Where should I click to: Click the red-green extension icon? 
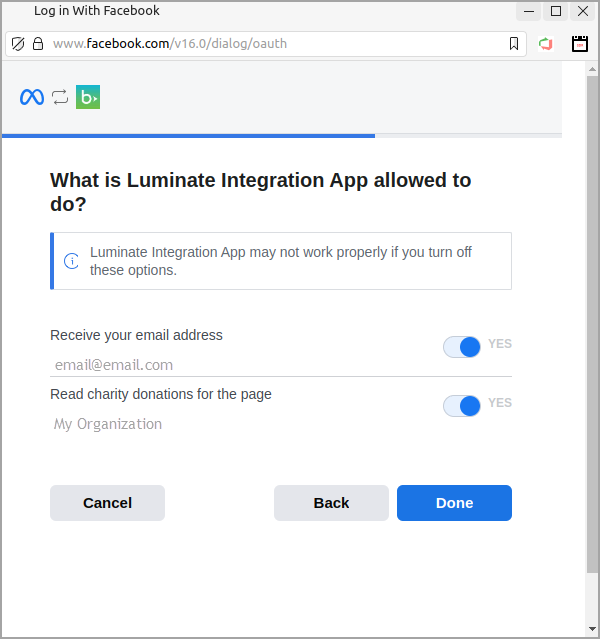(x=545, y=44)
